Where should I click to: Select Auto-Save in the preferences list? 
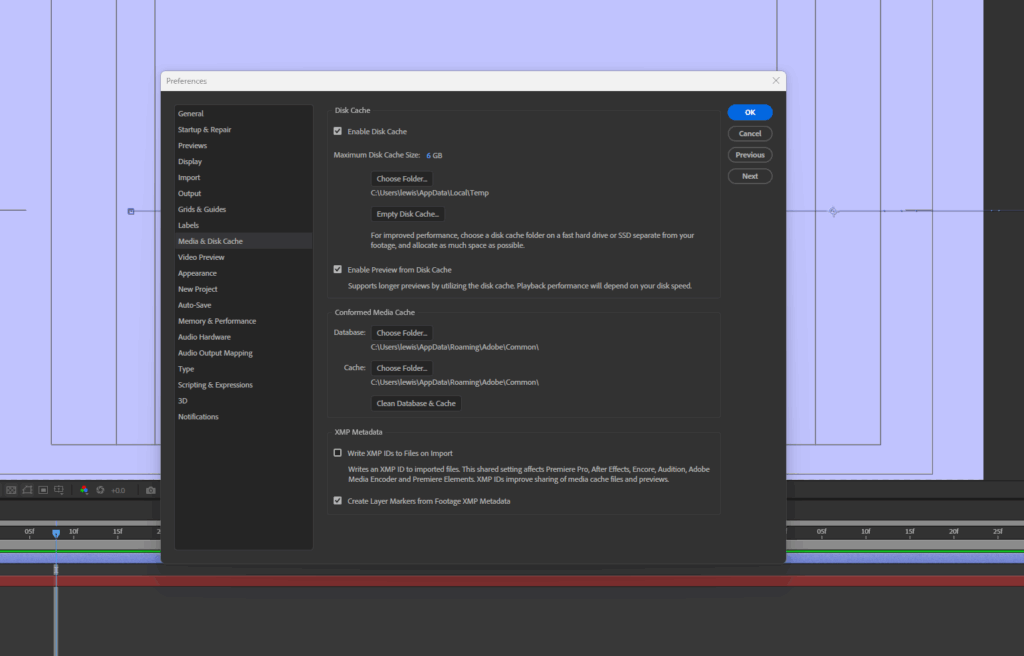194,305
